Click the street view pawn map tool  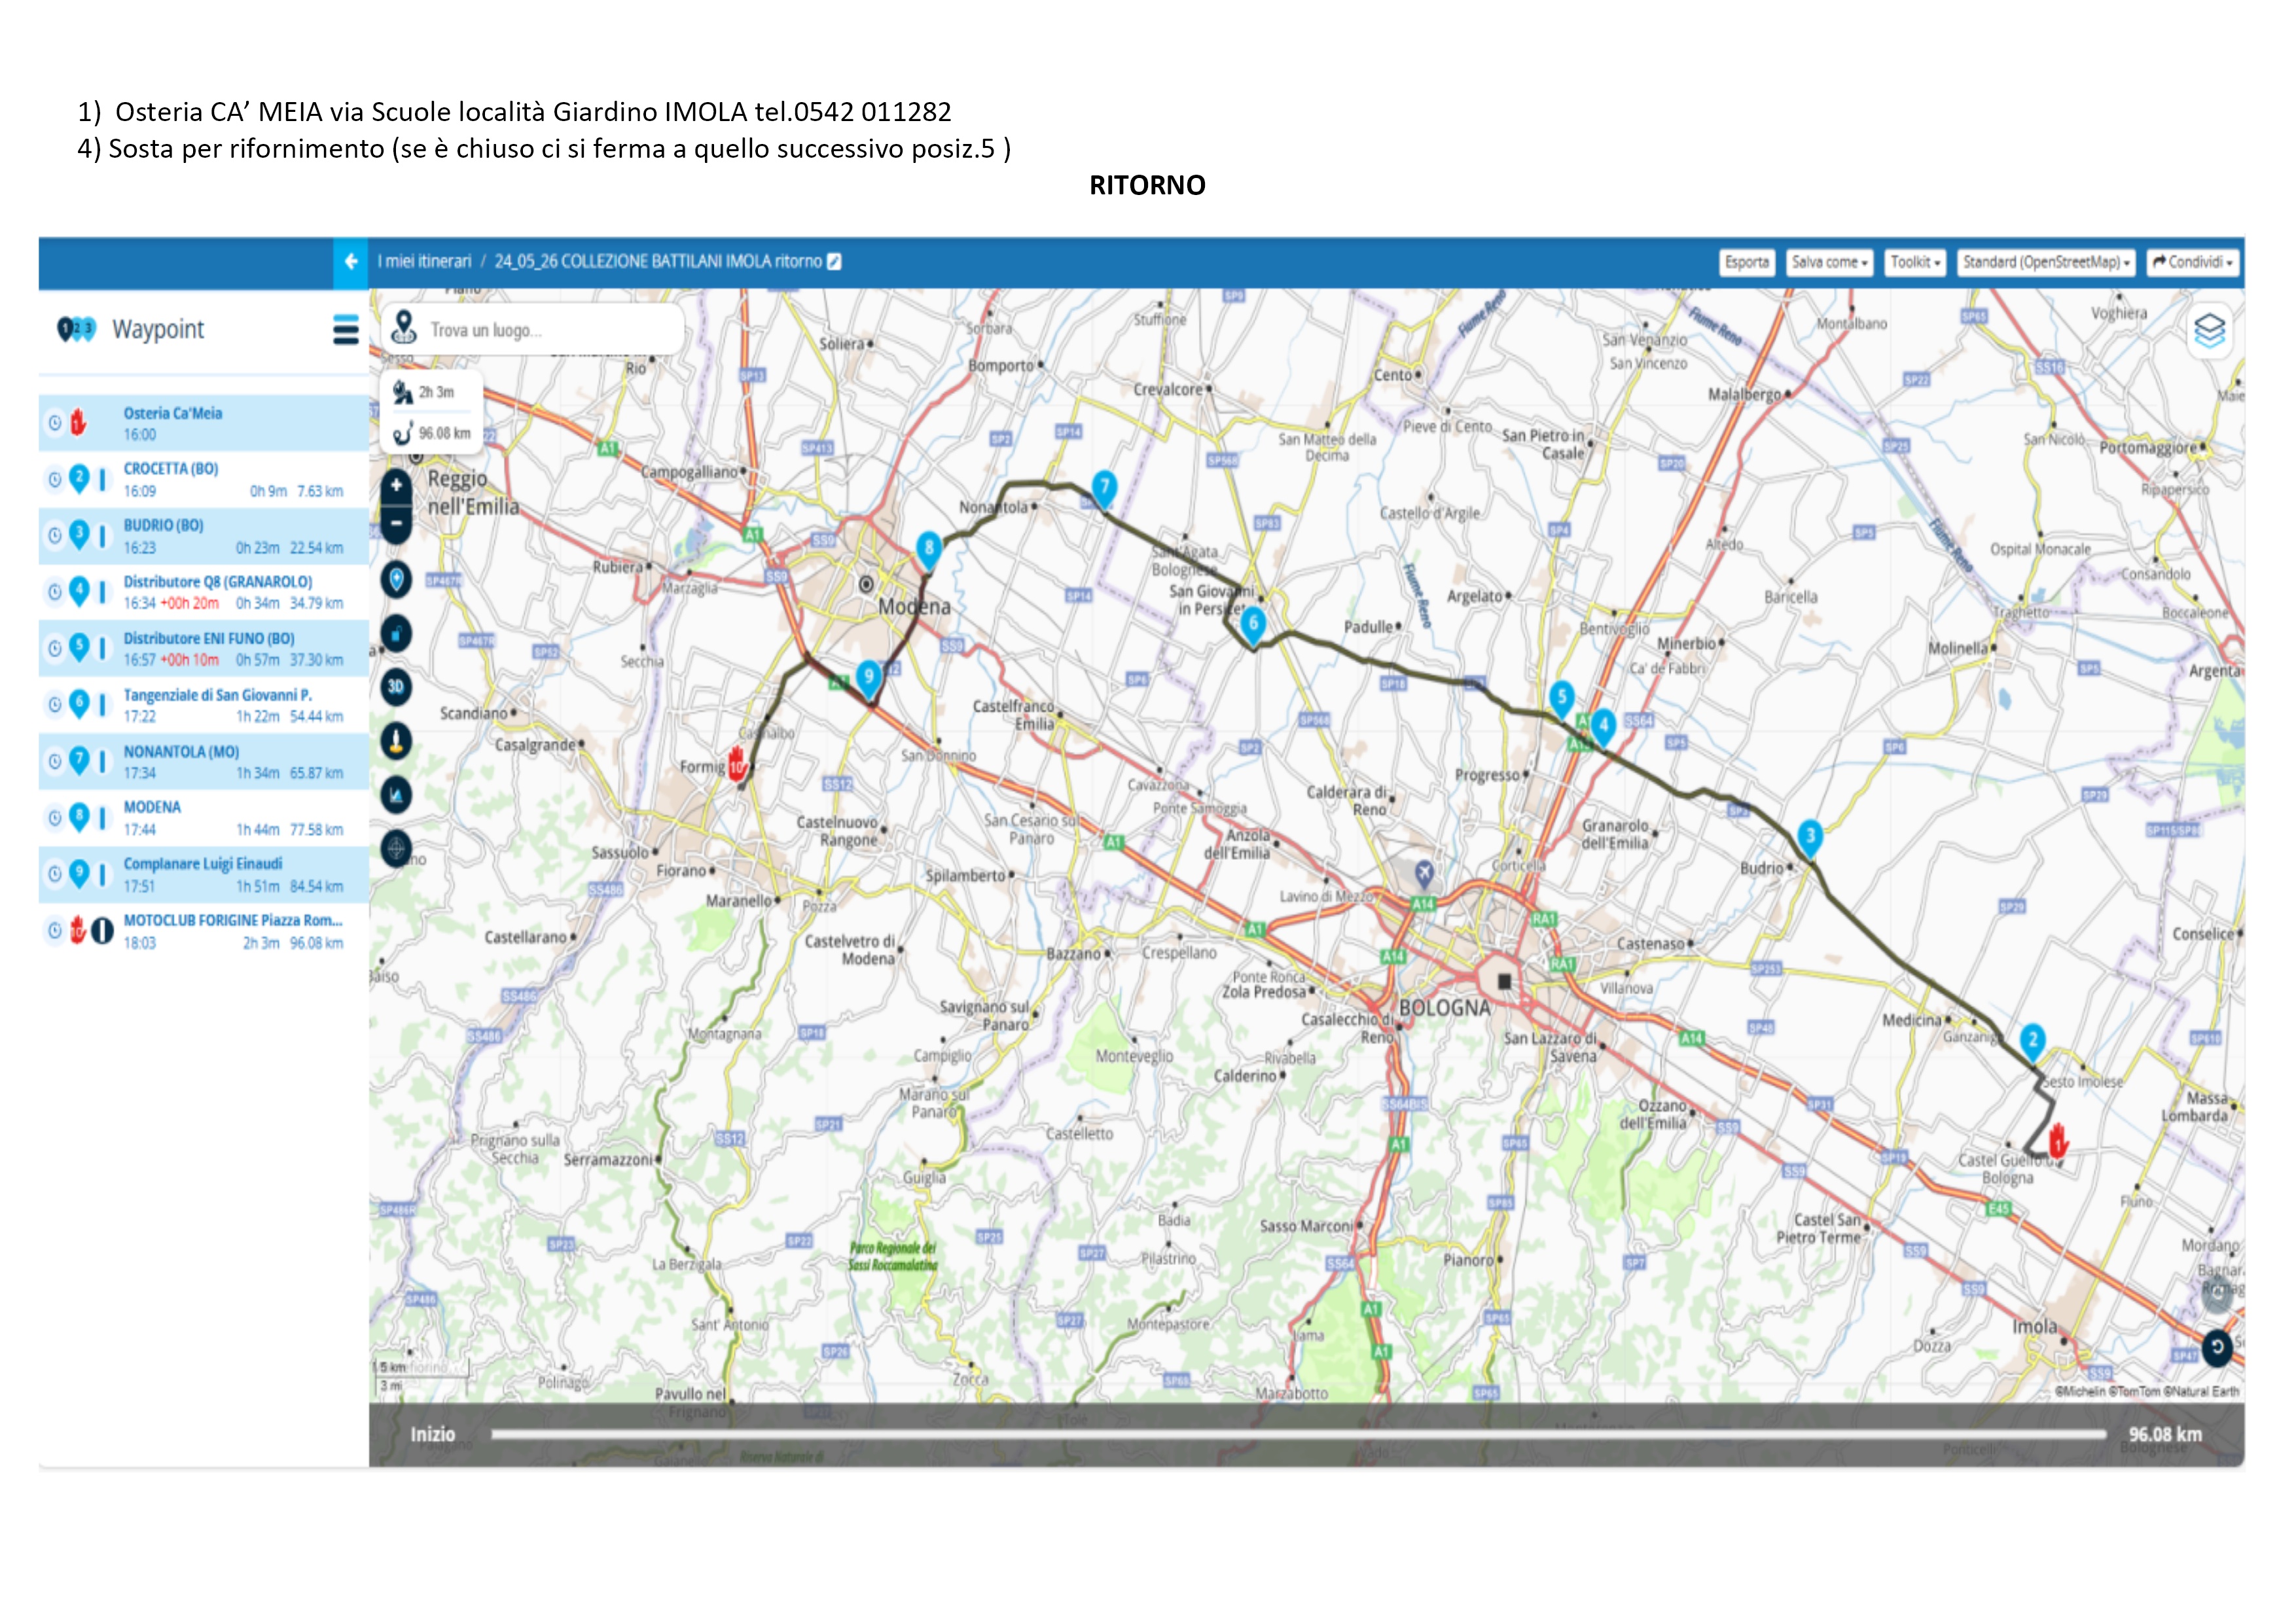[397, 741]
